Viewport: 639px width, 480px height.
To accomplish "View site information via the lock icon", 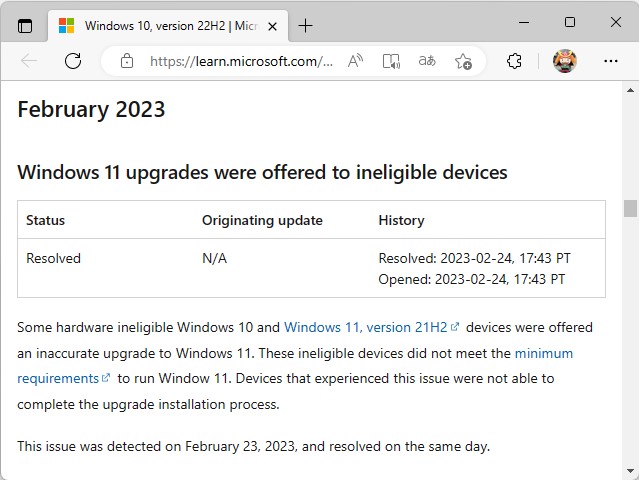I will (x=127, y=61).
